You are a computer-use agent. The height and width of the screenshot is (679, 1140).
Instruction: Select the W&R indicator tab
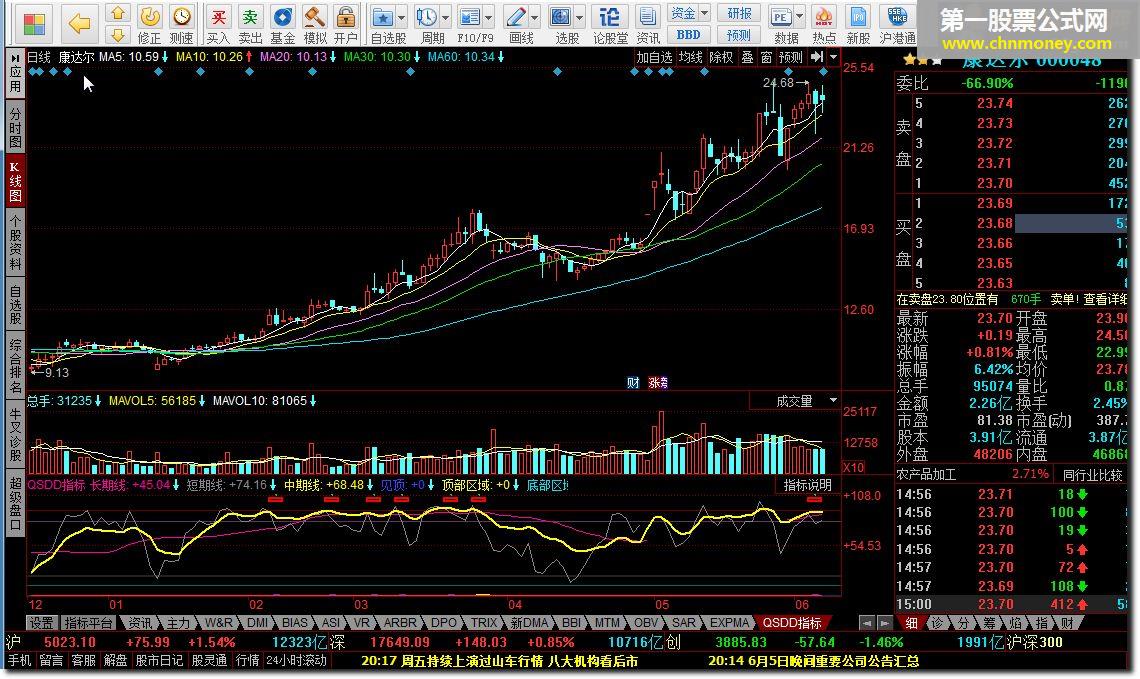[x=218, y=623]
